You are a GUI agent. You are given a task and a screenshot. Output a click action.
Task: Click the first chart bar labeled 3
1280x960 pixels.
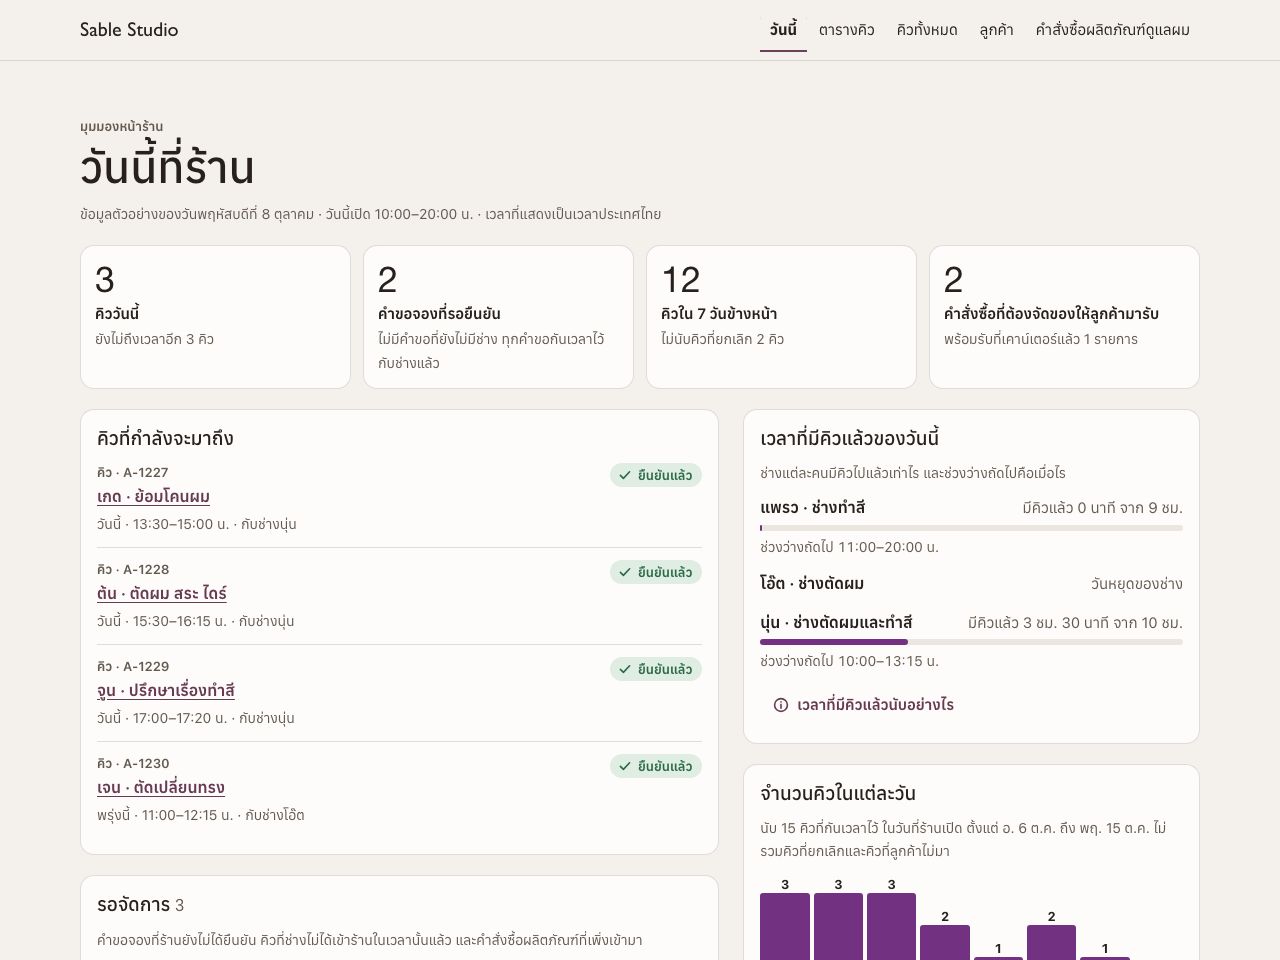coord(785,927)
